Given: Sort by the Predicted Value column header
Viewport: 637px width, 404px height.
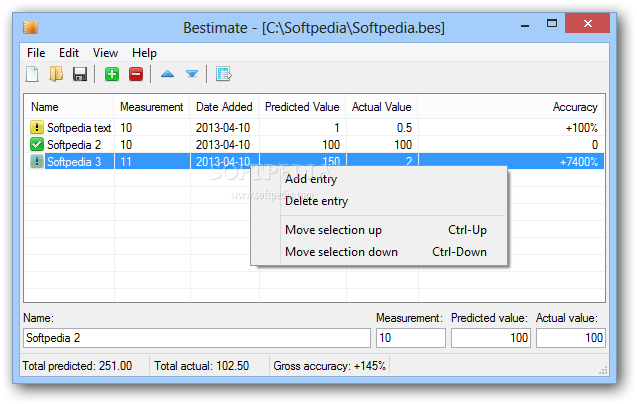Looking at the screenshot, I should coord(302,107).
